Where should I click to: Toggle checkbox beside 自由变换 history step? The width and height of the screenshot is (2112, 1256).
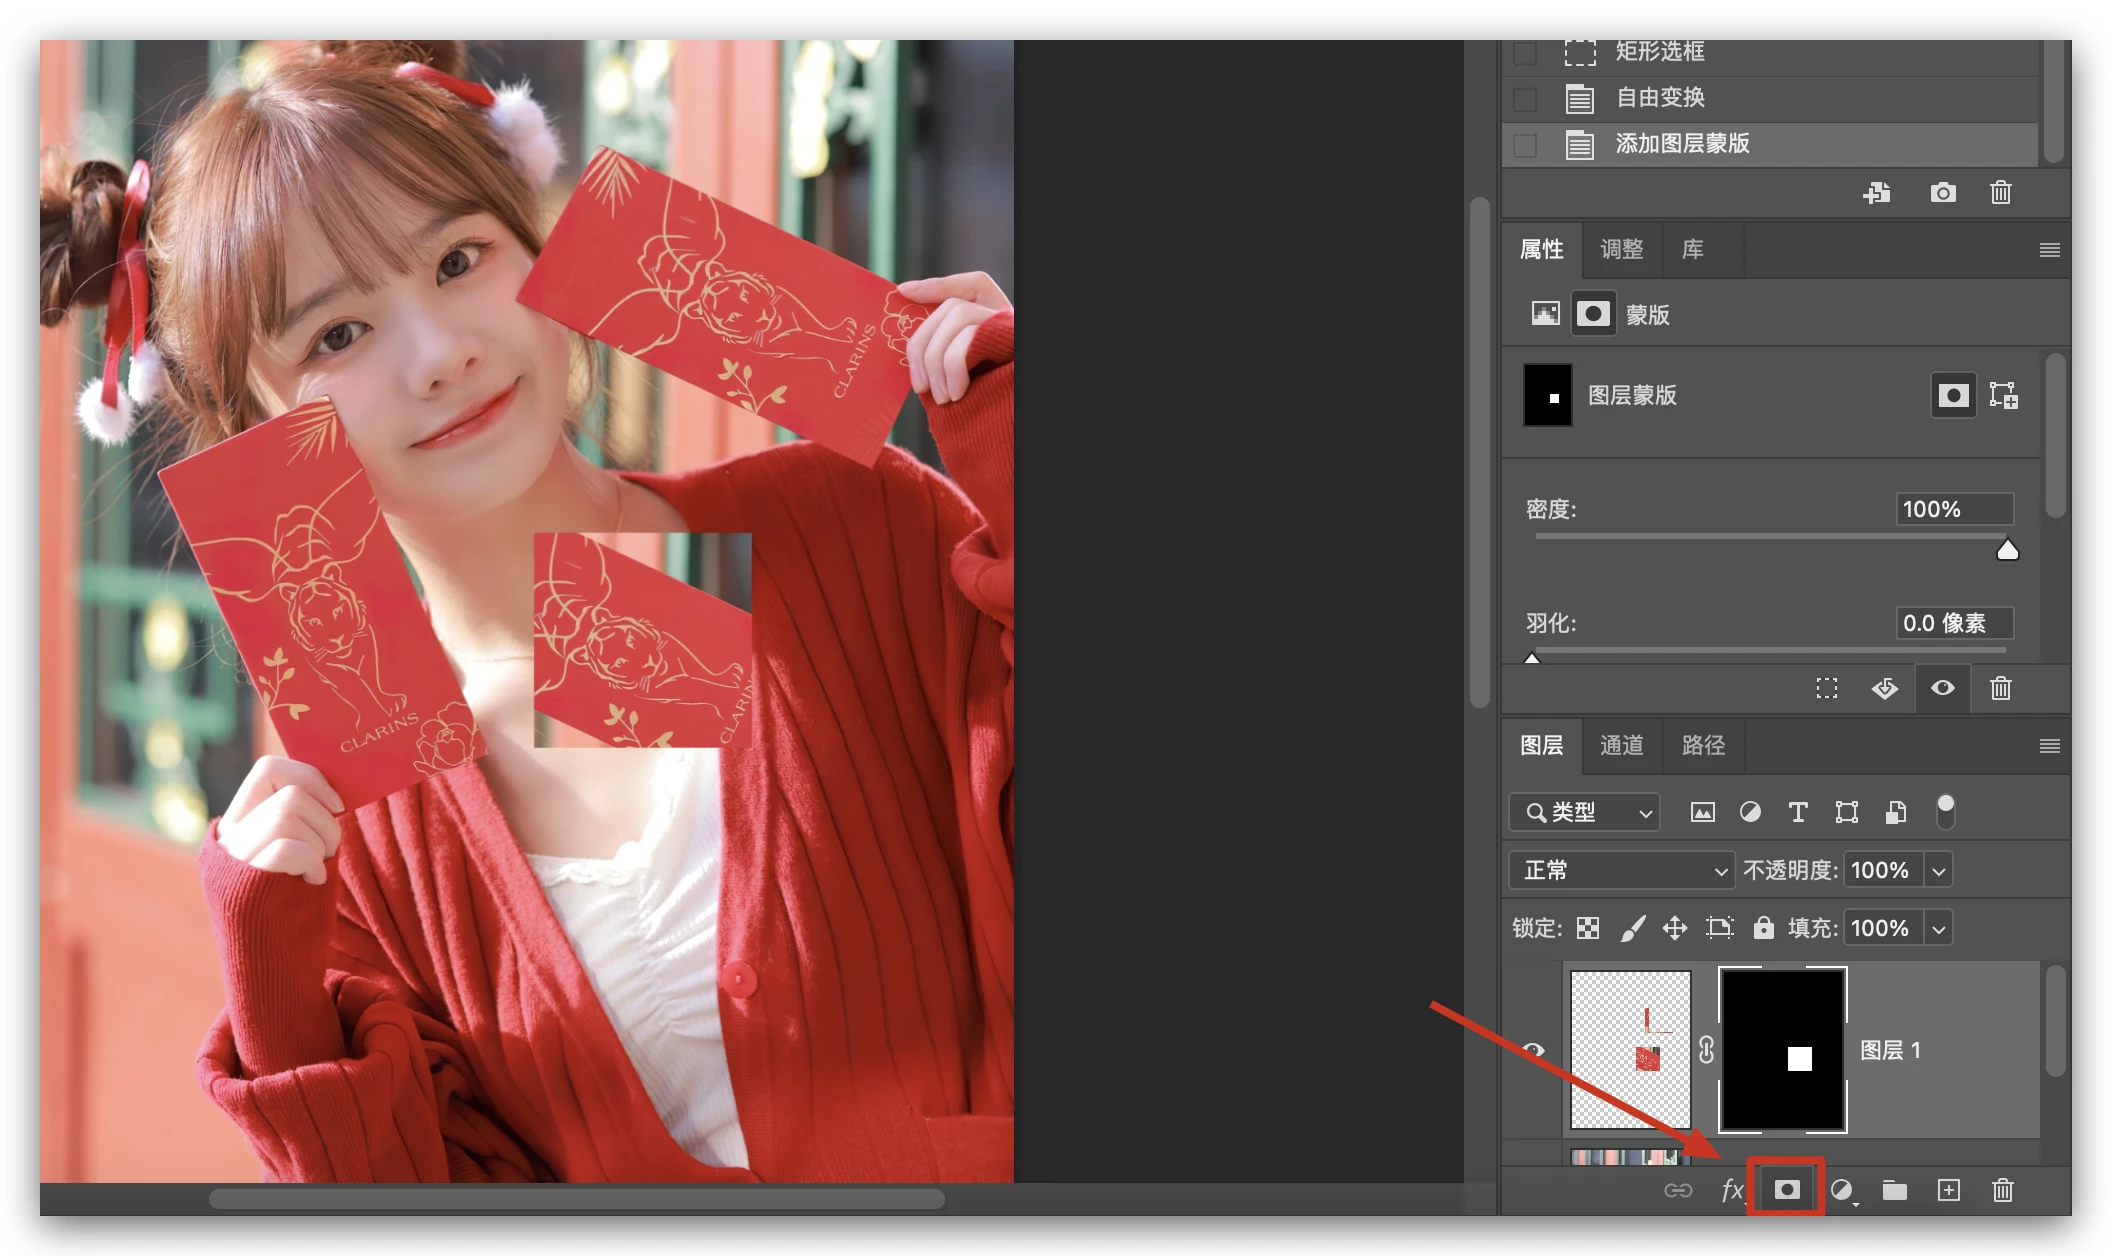pos(1525,98)
